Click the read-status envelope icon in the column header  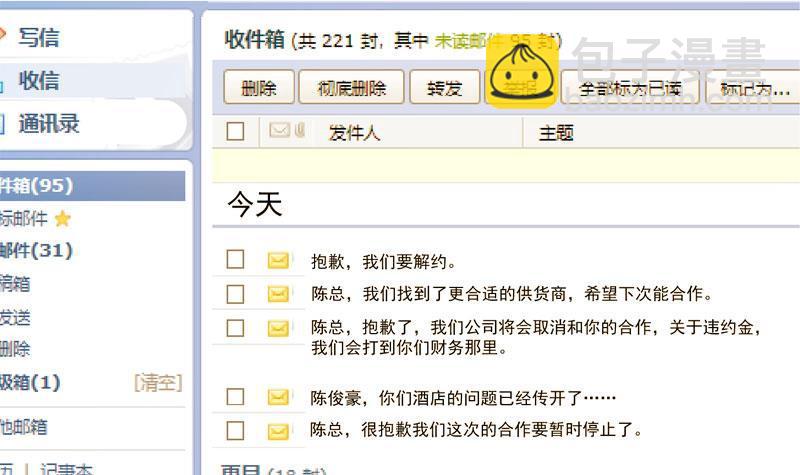coord(279,130)
